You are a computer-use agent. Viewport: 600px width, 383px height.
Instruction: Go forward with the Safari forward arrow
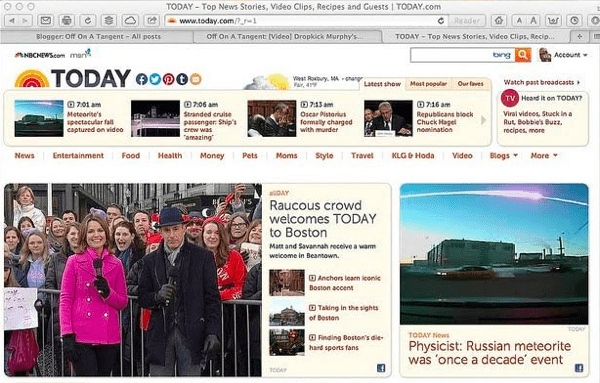[x=25, y=21]
